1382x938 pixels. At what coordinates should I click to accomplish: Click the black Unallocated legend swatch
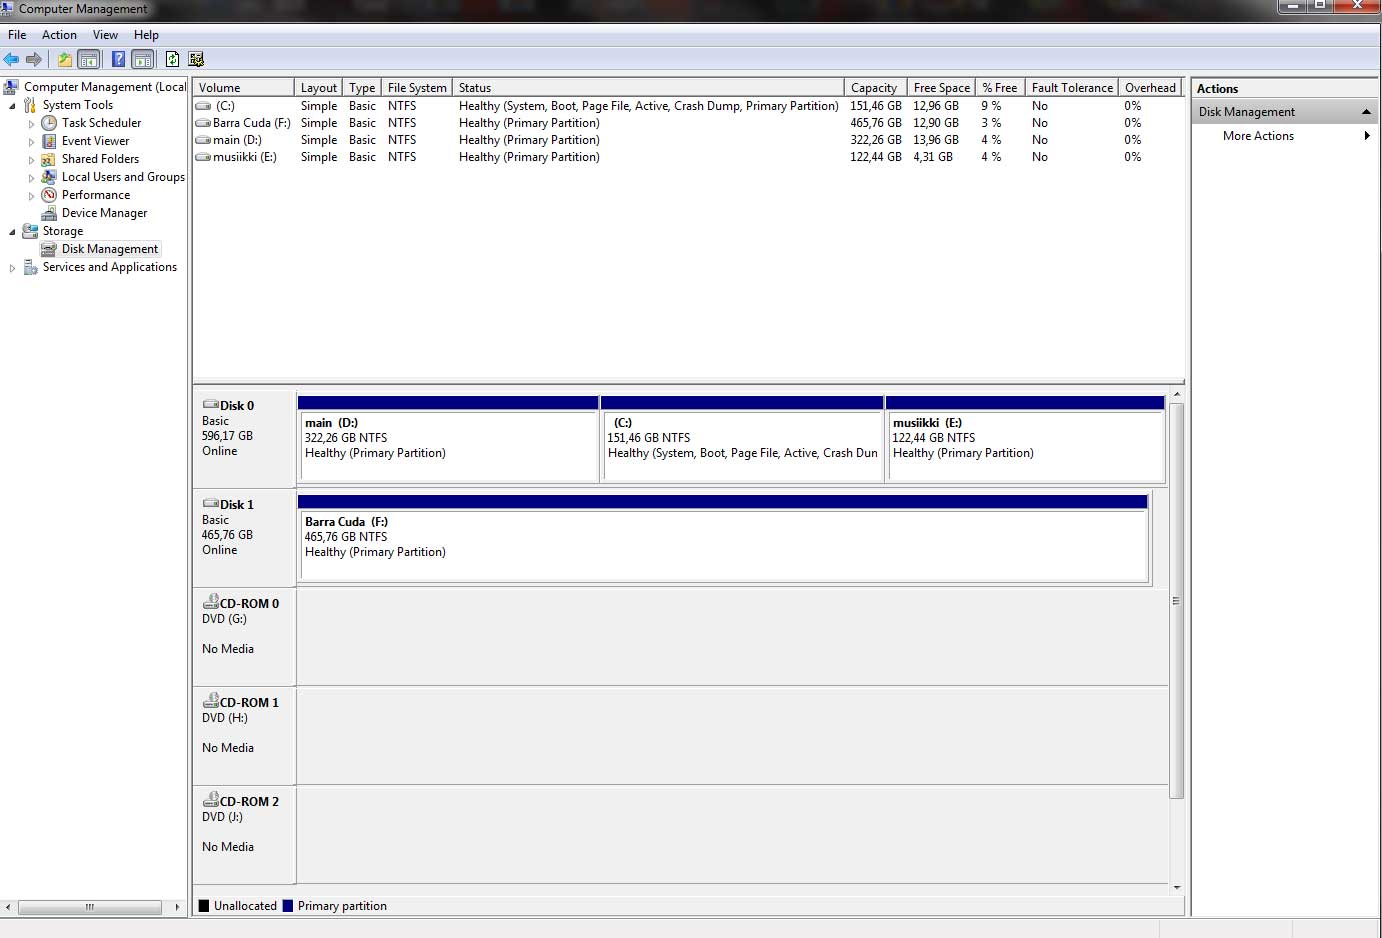(204, 906)
